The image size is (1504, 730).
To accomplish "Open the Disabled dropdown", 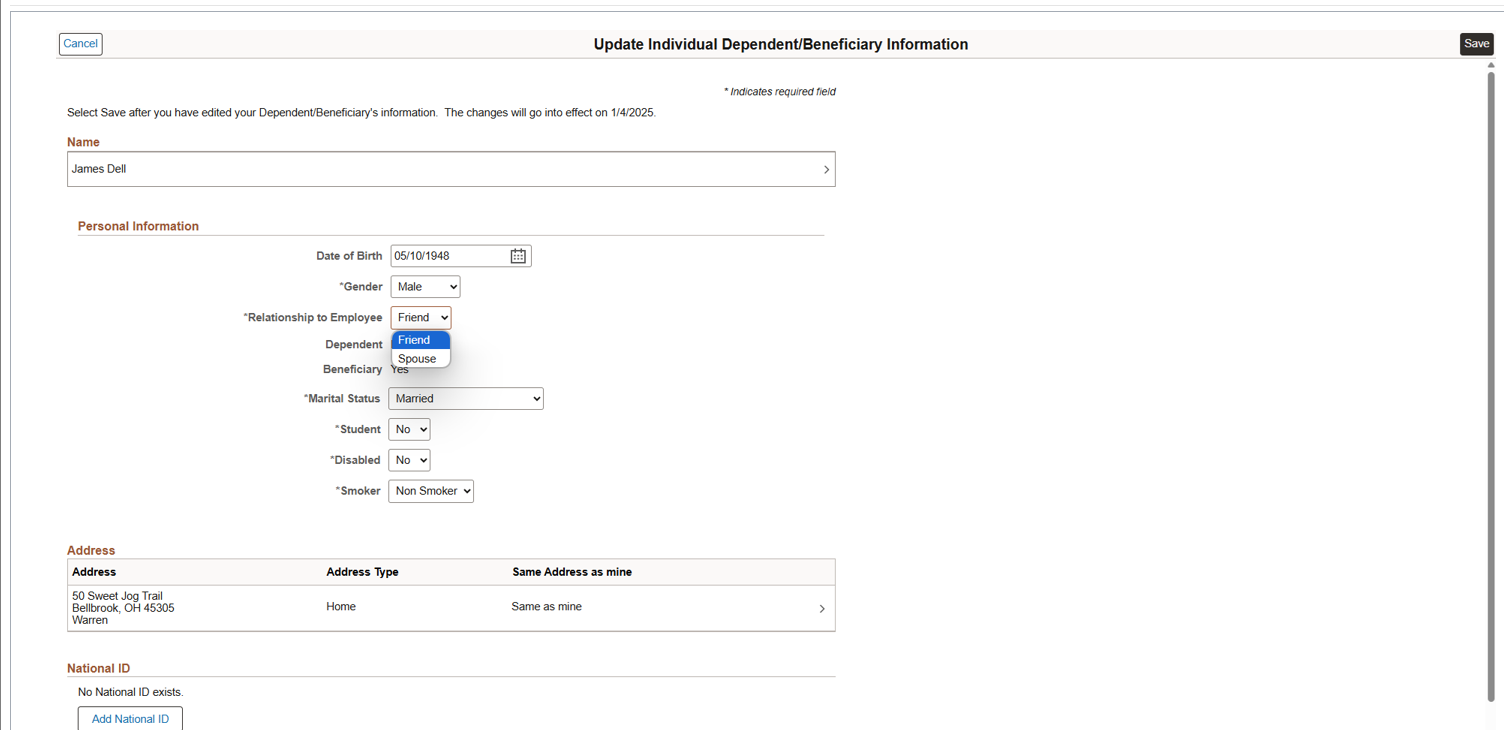I will [x=409, y=461].
